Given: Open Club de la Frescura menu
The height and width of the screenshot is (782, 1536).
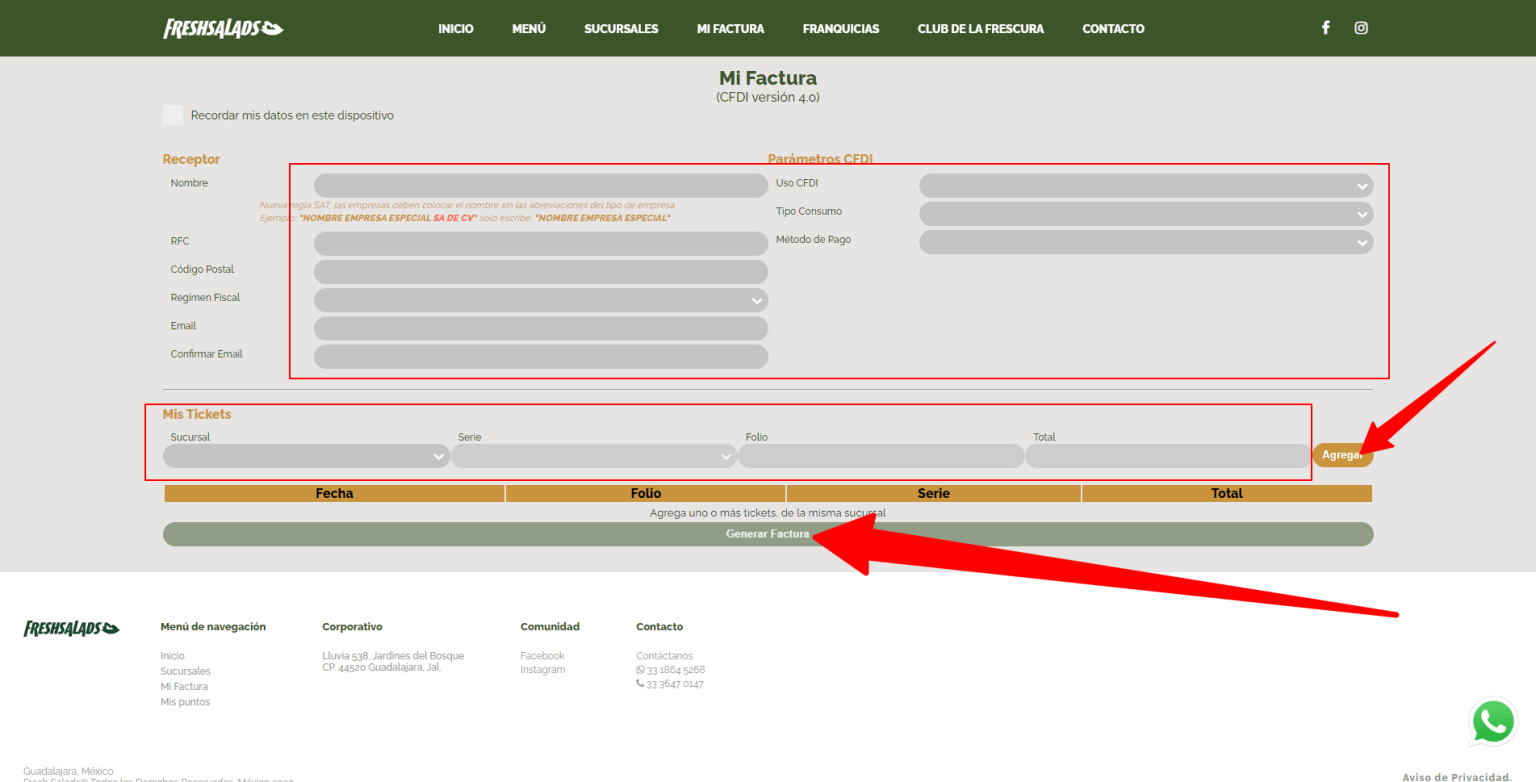Looking at the screenshot, I should point(980,29).
